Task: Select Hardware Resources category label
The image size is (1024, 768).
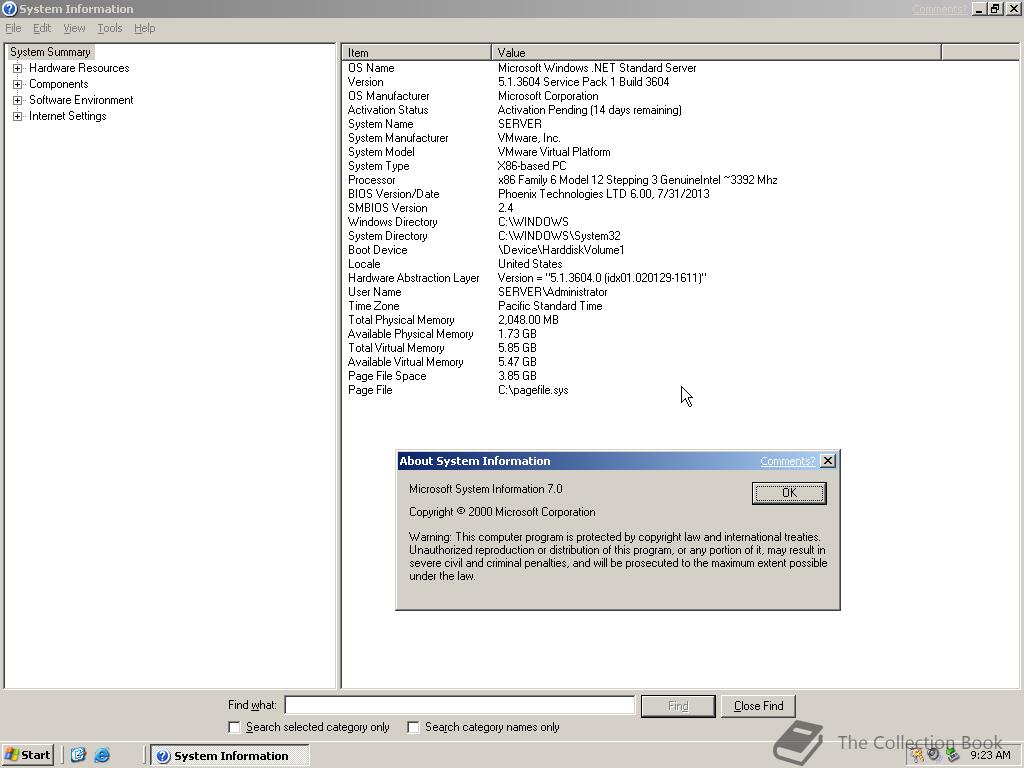Action: [x=79, y=68]
